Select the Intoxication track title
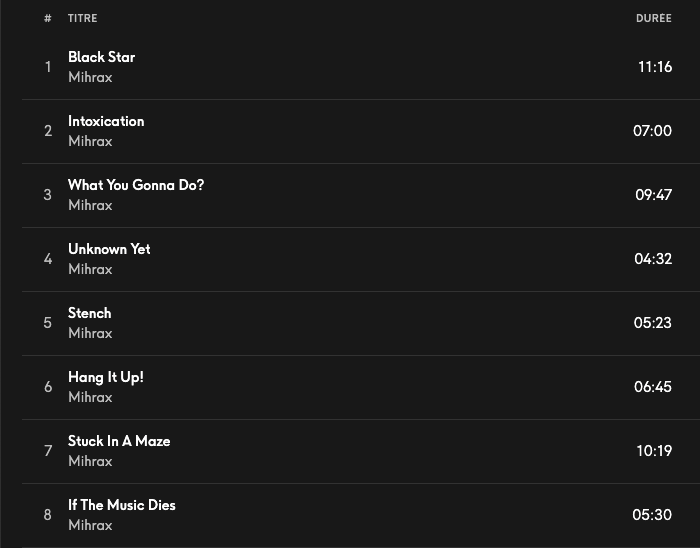 click(x=106, y=121)
